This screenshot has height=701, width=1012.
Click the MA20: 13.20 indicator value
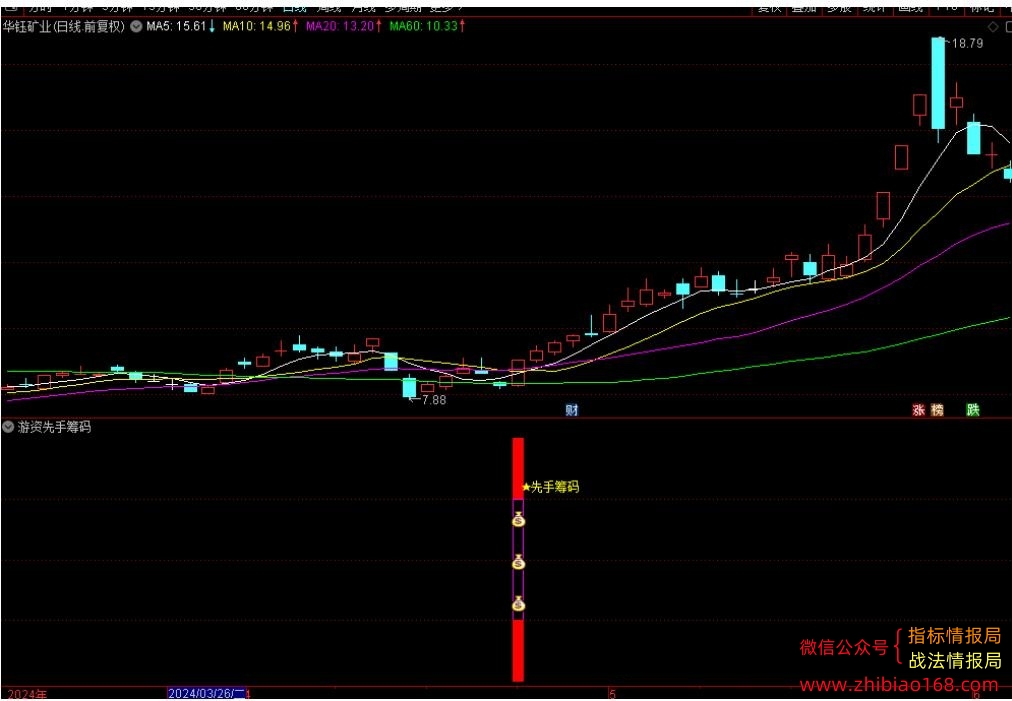tap(344, 26)
